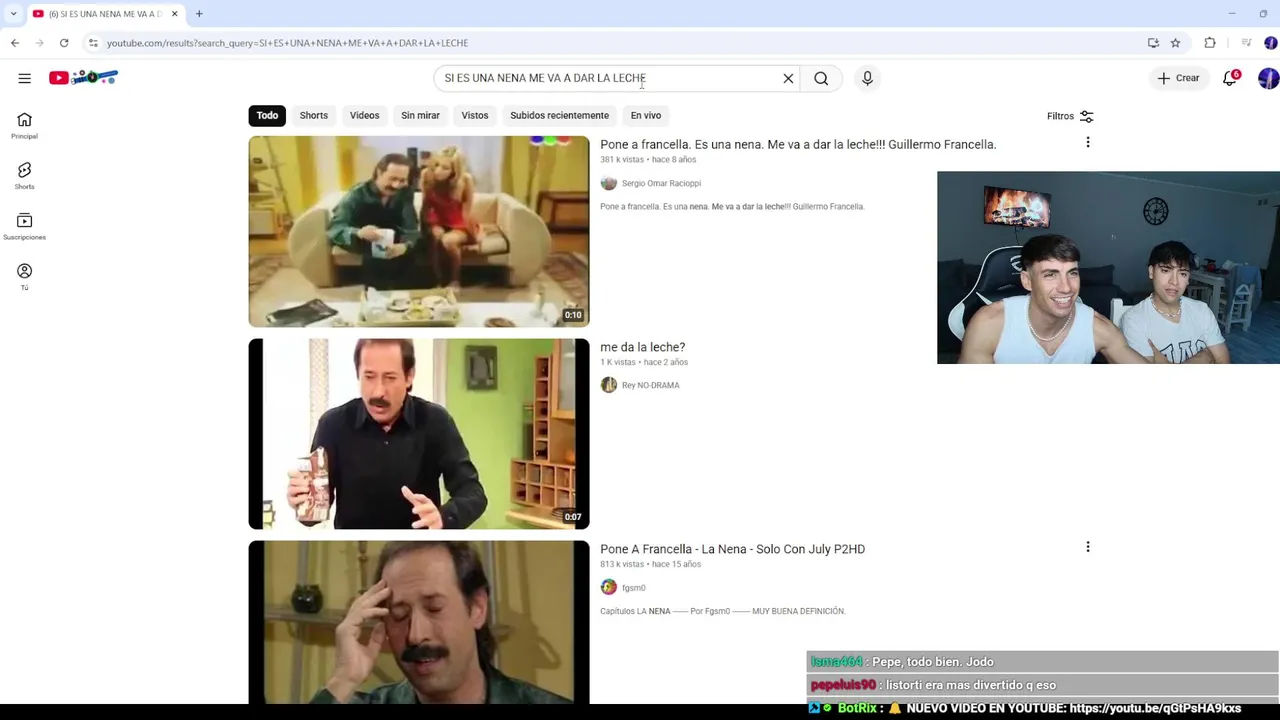This screenshot has width=1280, height=720.
Task: Open Rey NO-DRAMA channel
Action: (650, 385)
